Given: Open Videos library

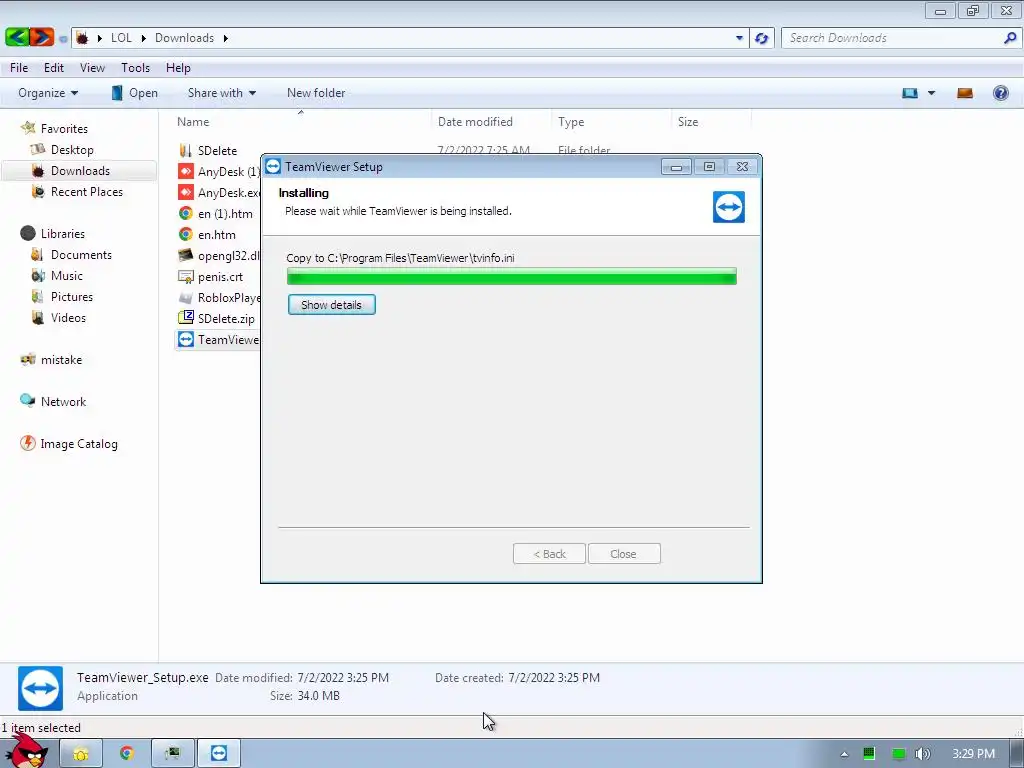Looking at the screenshot, I should click(x=68, y=317).
